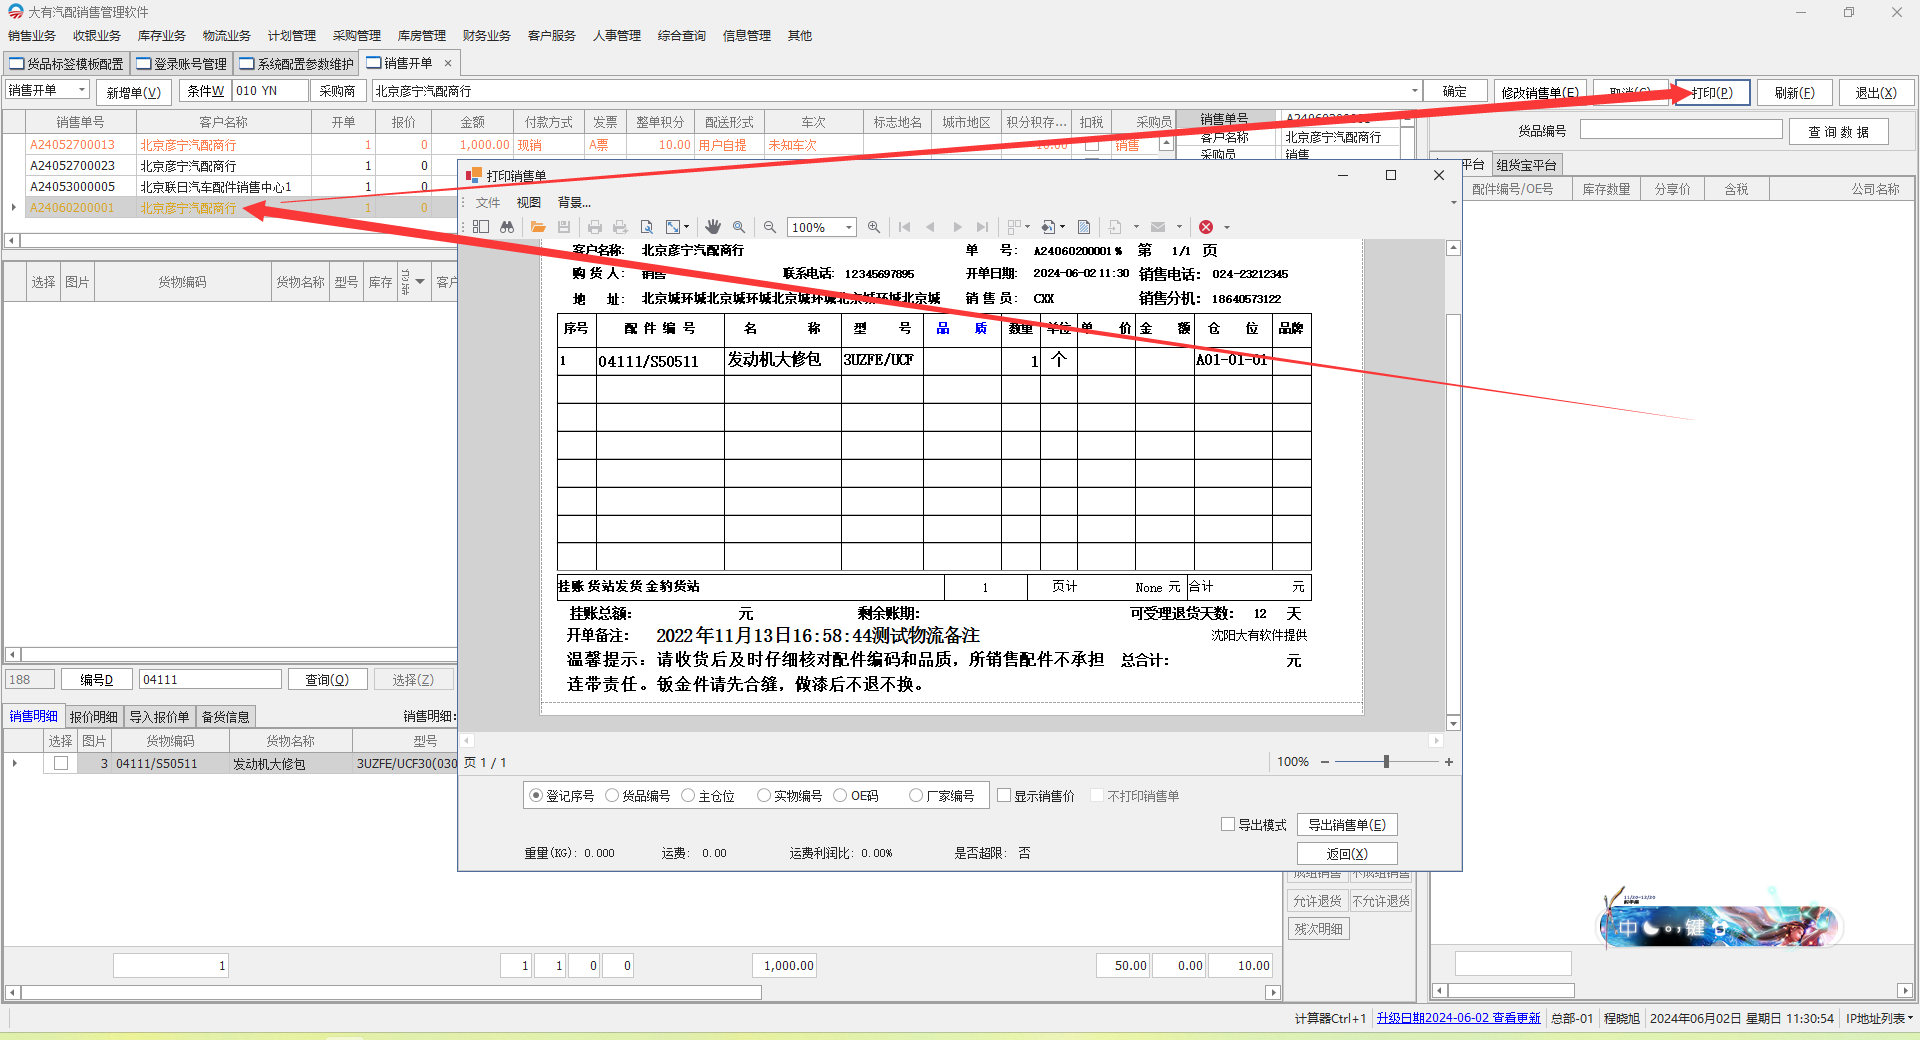This screenshot has height=1040, width=1920.
Task: Open dropdown arrow beside the close preview icon
Action: click(1227, 227)
